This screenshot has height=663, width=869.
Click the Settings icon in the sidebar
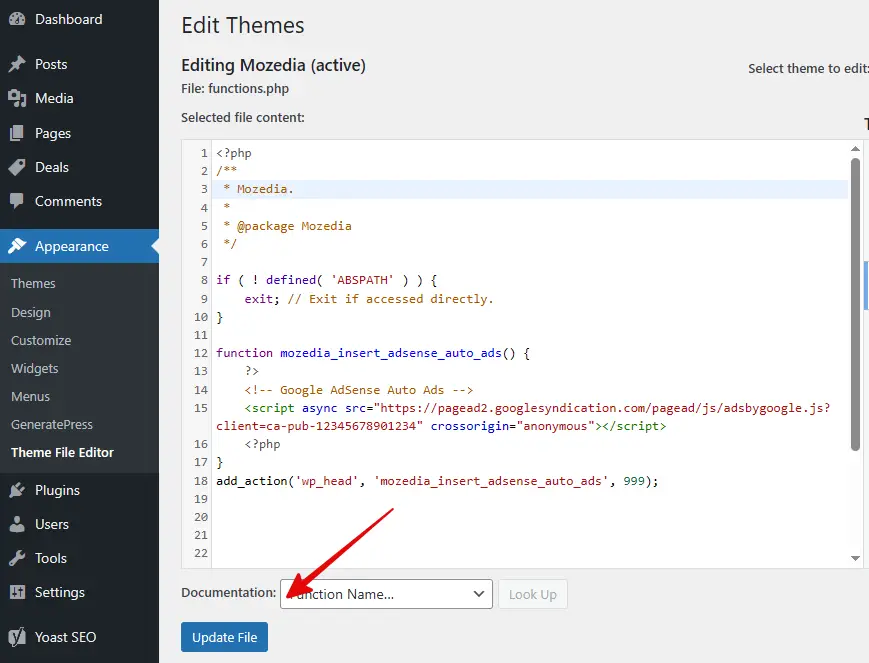coord(18,592)
